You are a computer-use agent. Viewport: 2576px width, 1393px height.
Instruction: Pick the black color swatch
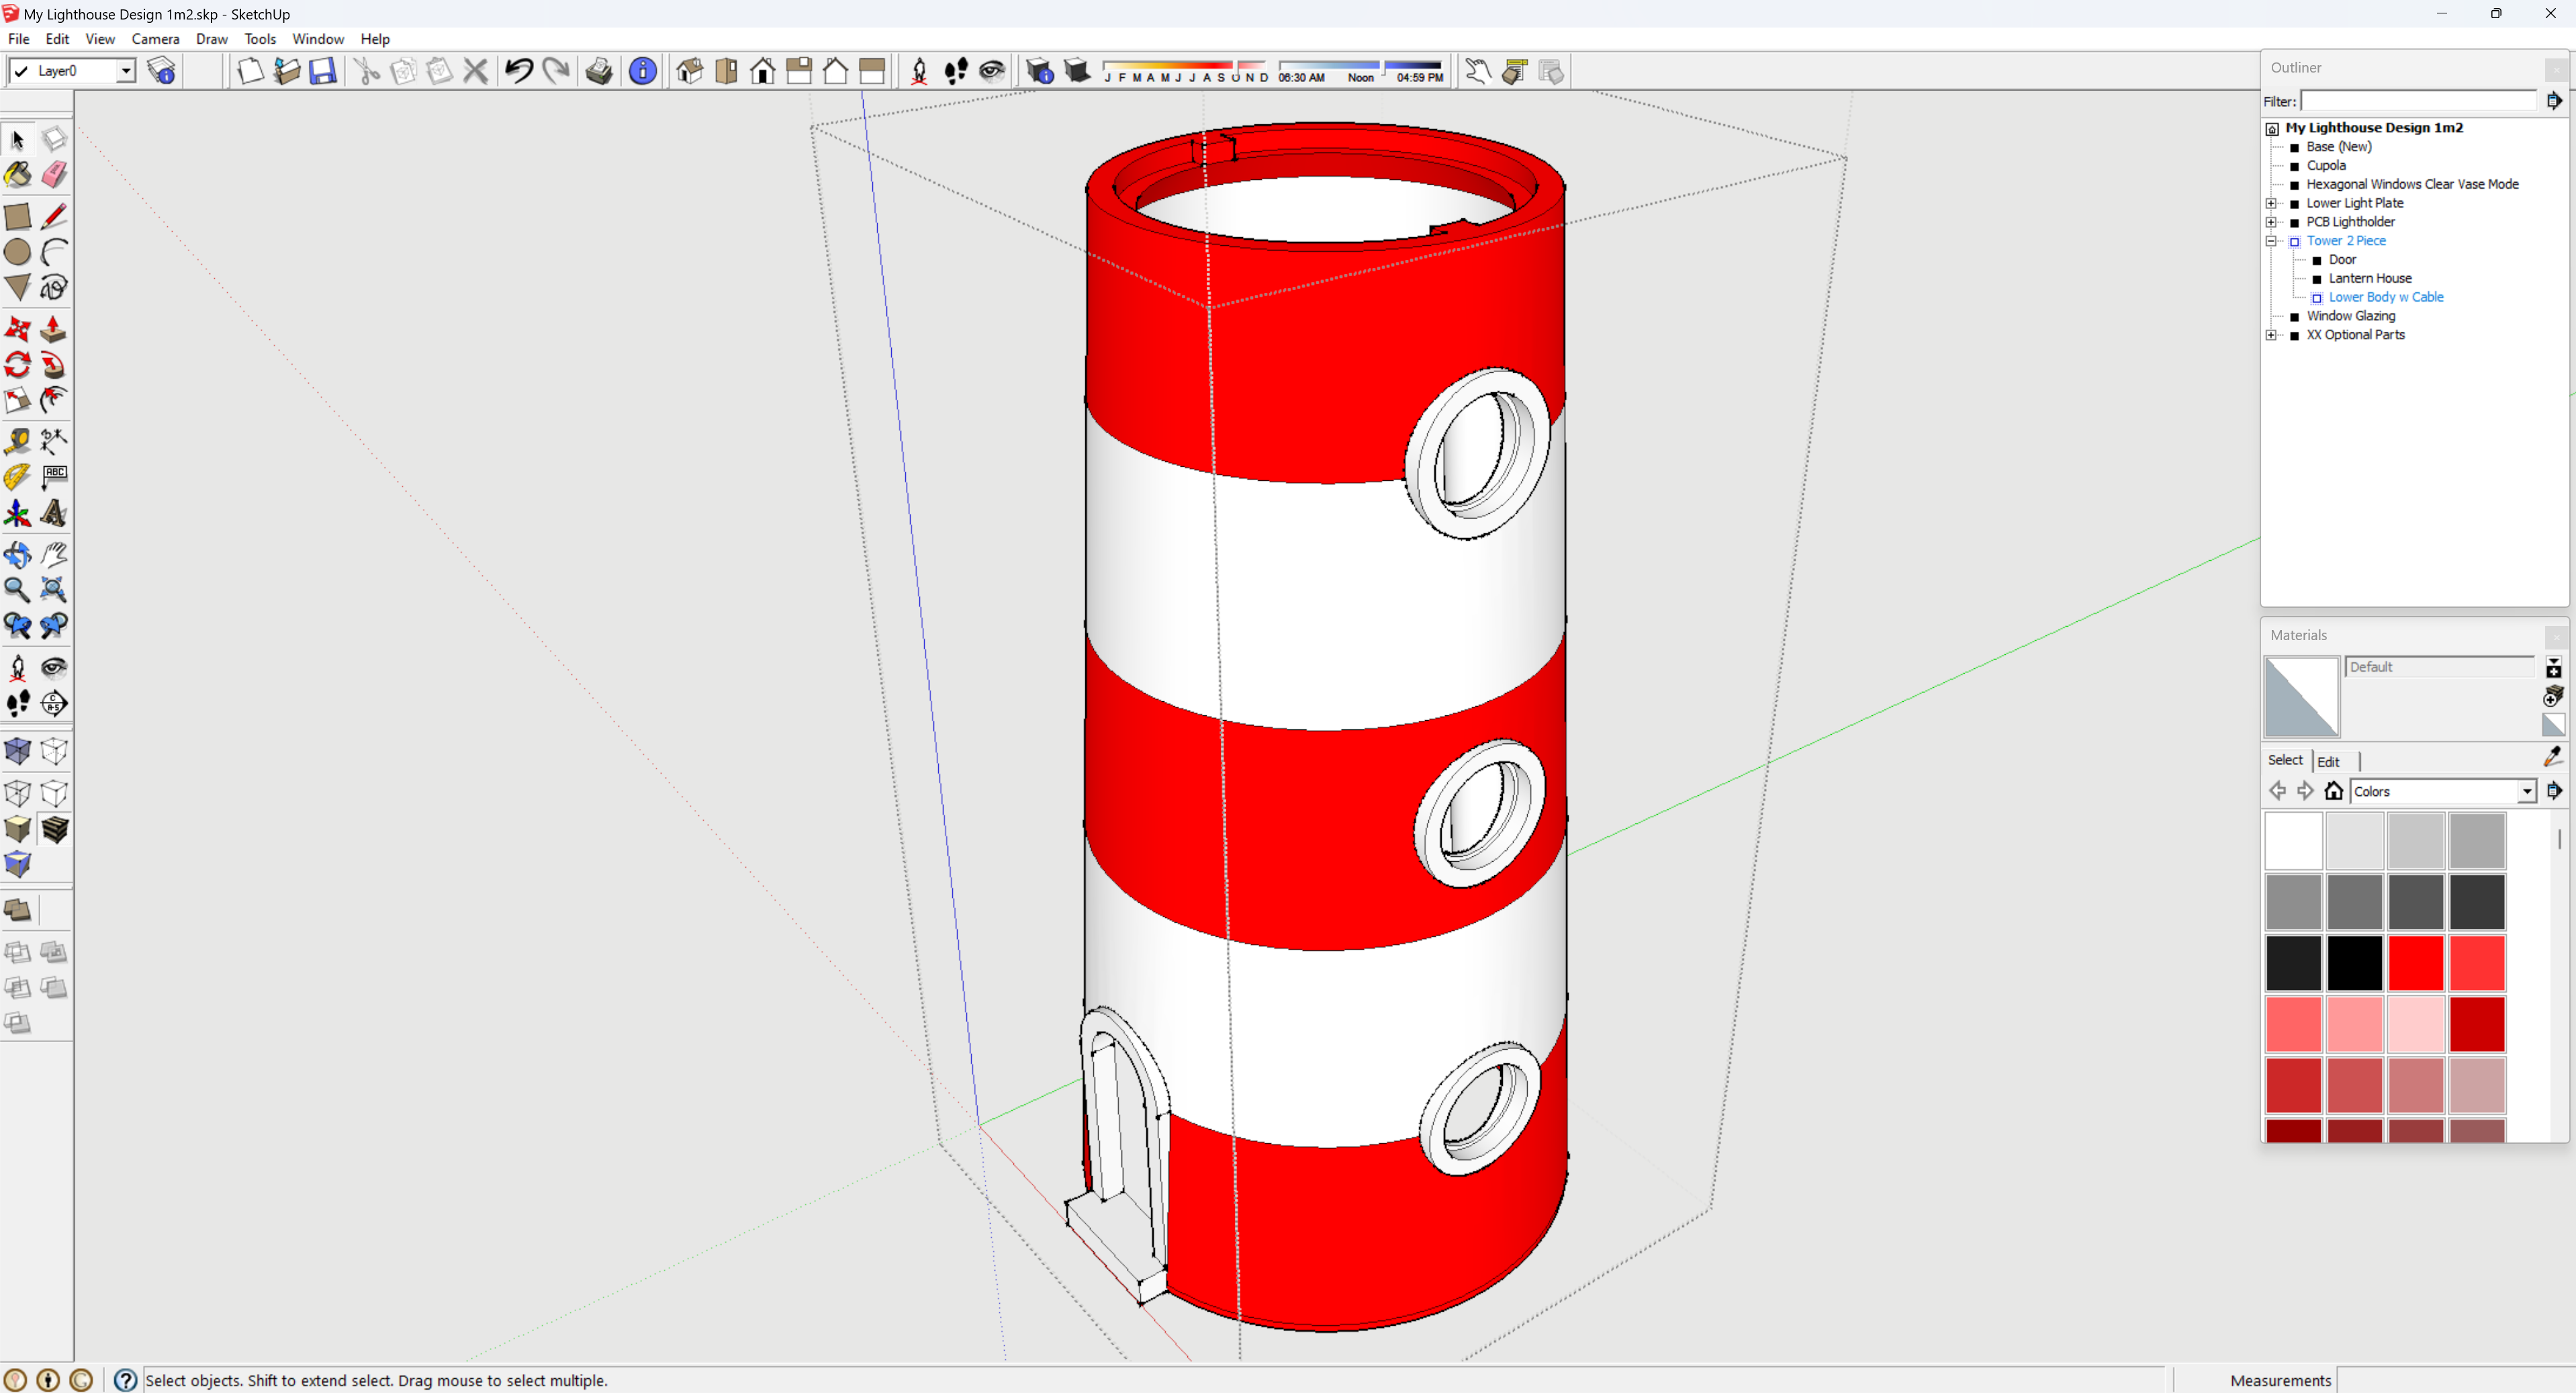tap(2355, 962)
